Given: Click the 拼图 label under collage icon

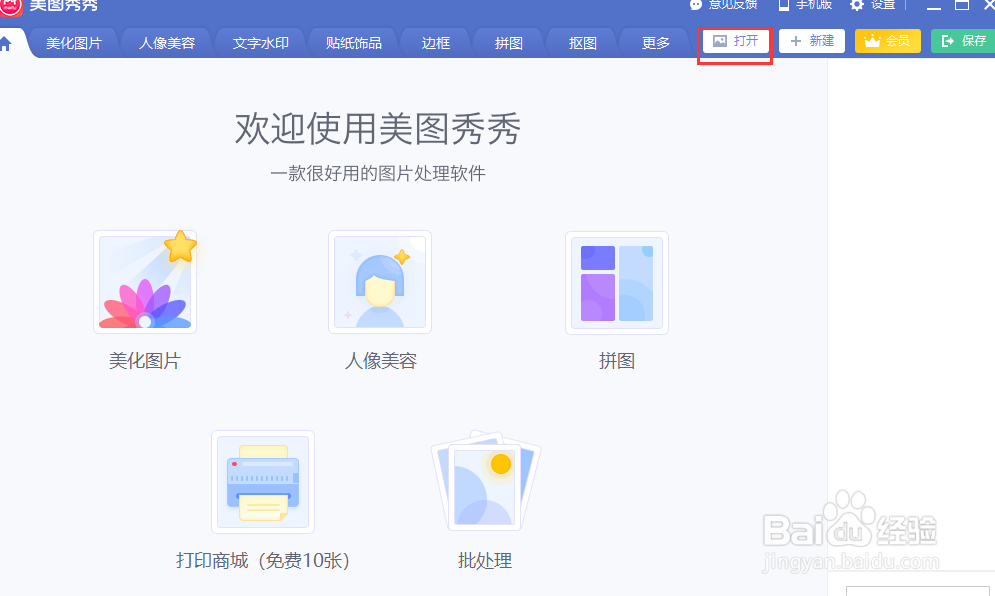Looking at the screenshot, I should [617, 361].
